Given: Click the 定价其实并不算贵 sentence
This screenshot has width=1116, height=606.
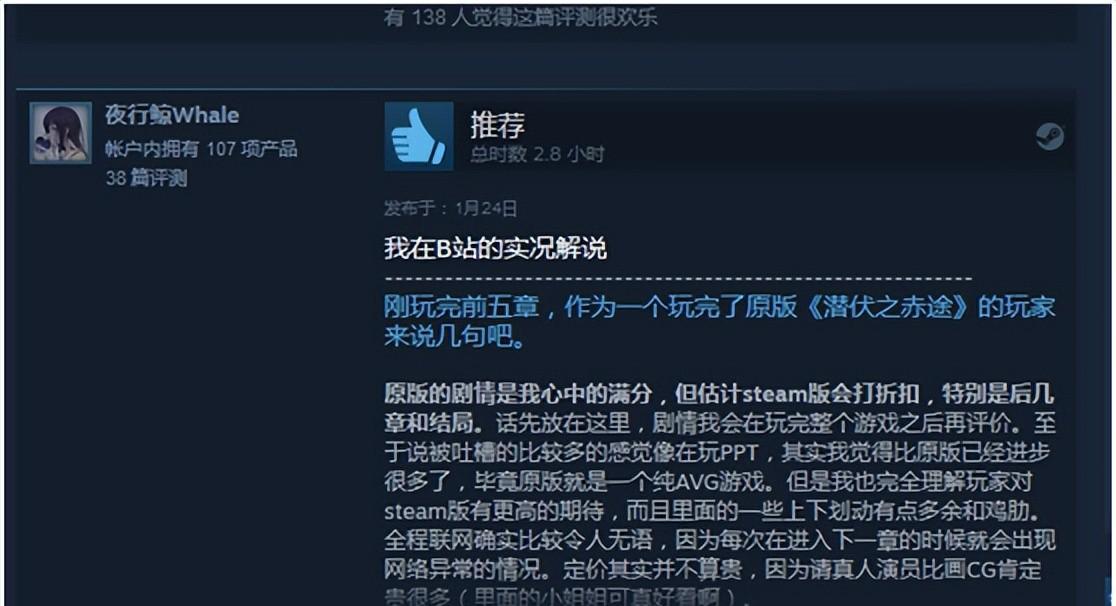Looking at the screenshot, I should (x=653, y=569).
